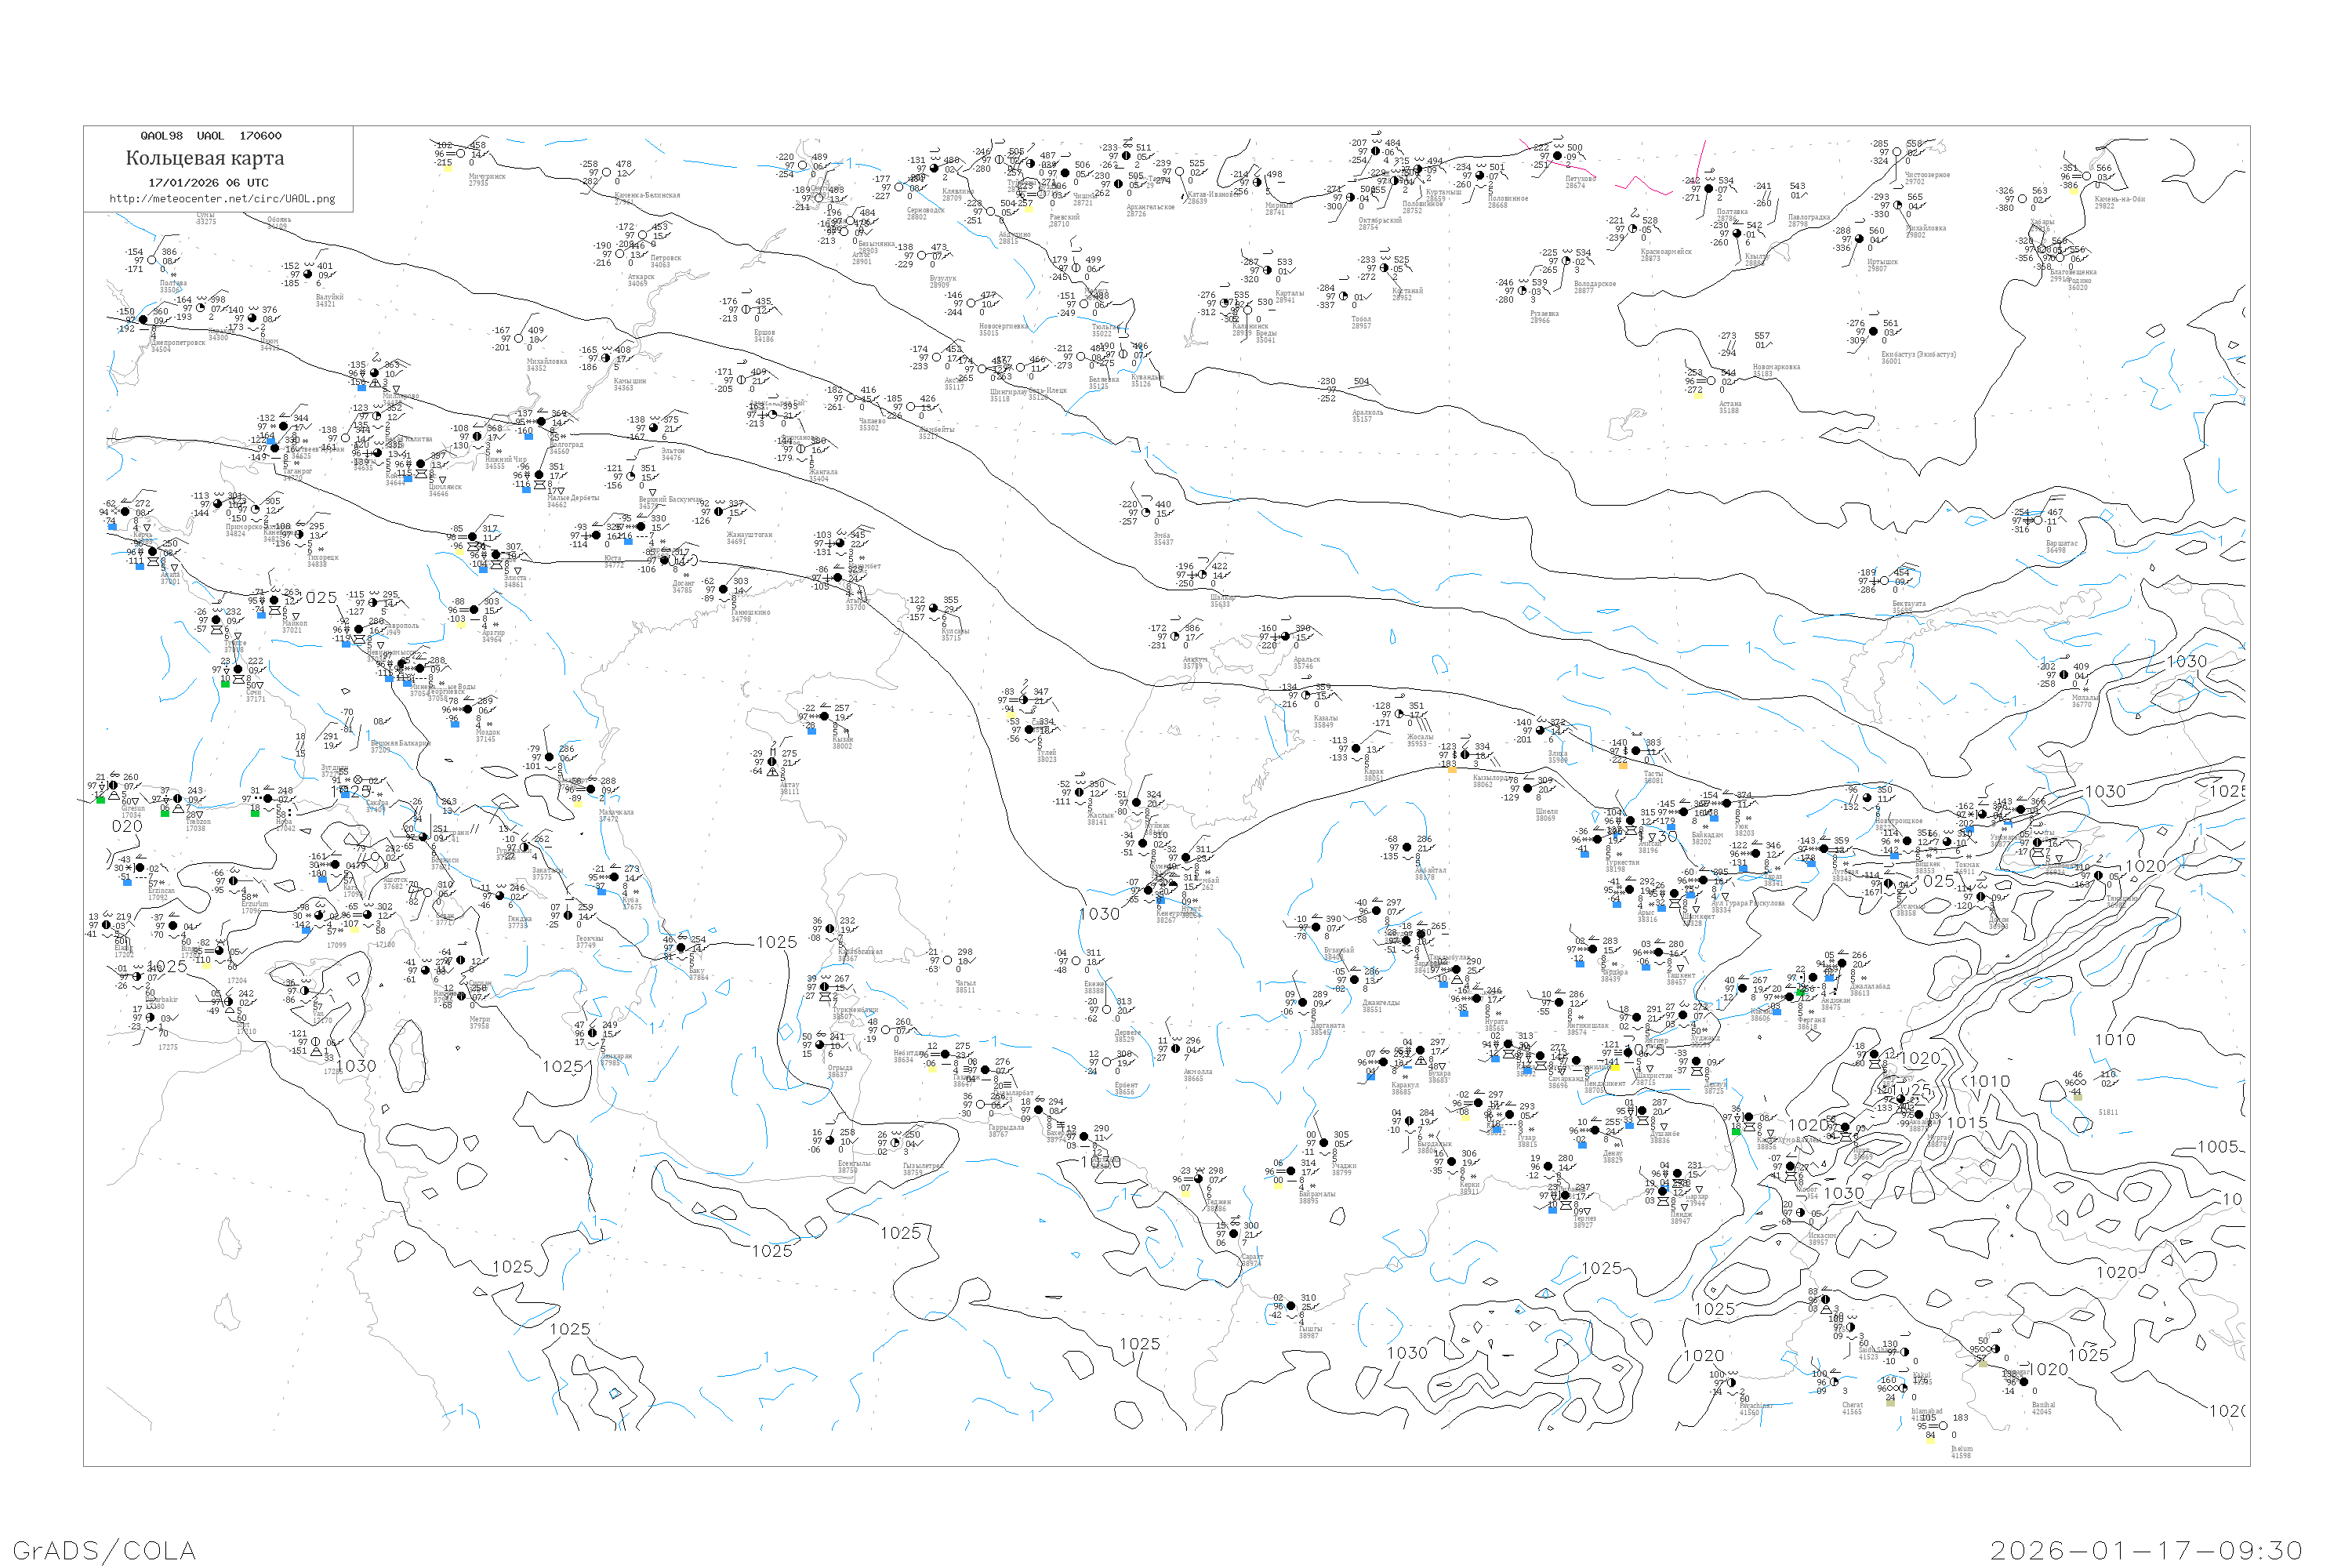2352x1568 pixels.
Task: Click the green square near Фергана station
Action: tap(1801, 993)
